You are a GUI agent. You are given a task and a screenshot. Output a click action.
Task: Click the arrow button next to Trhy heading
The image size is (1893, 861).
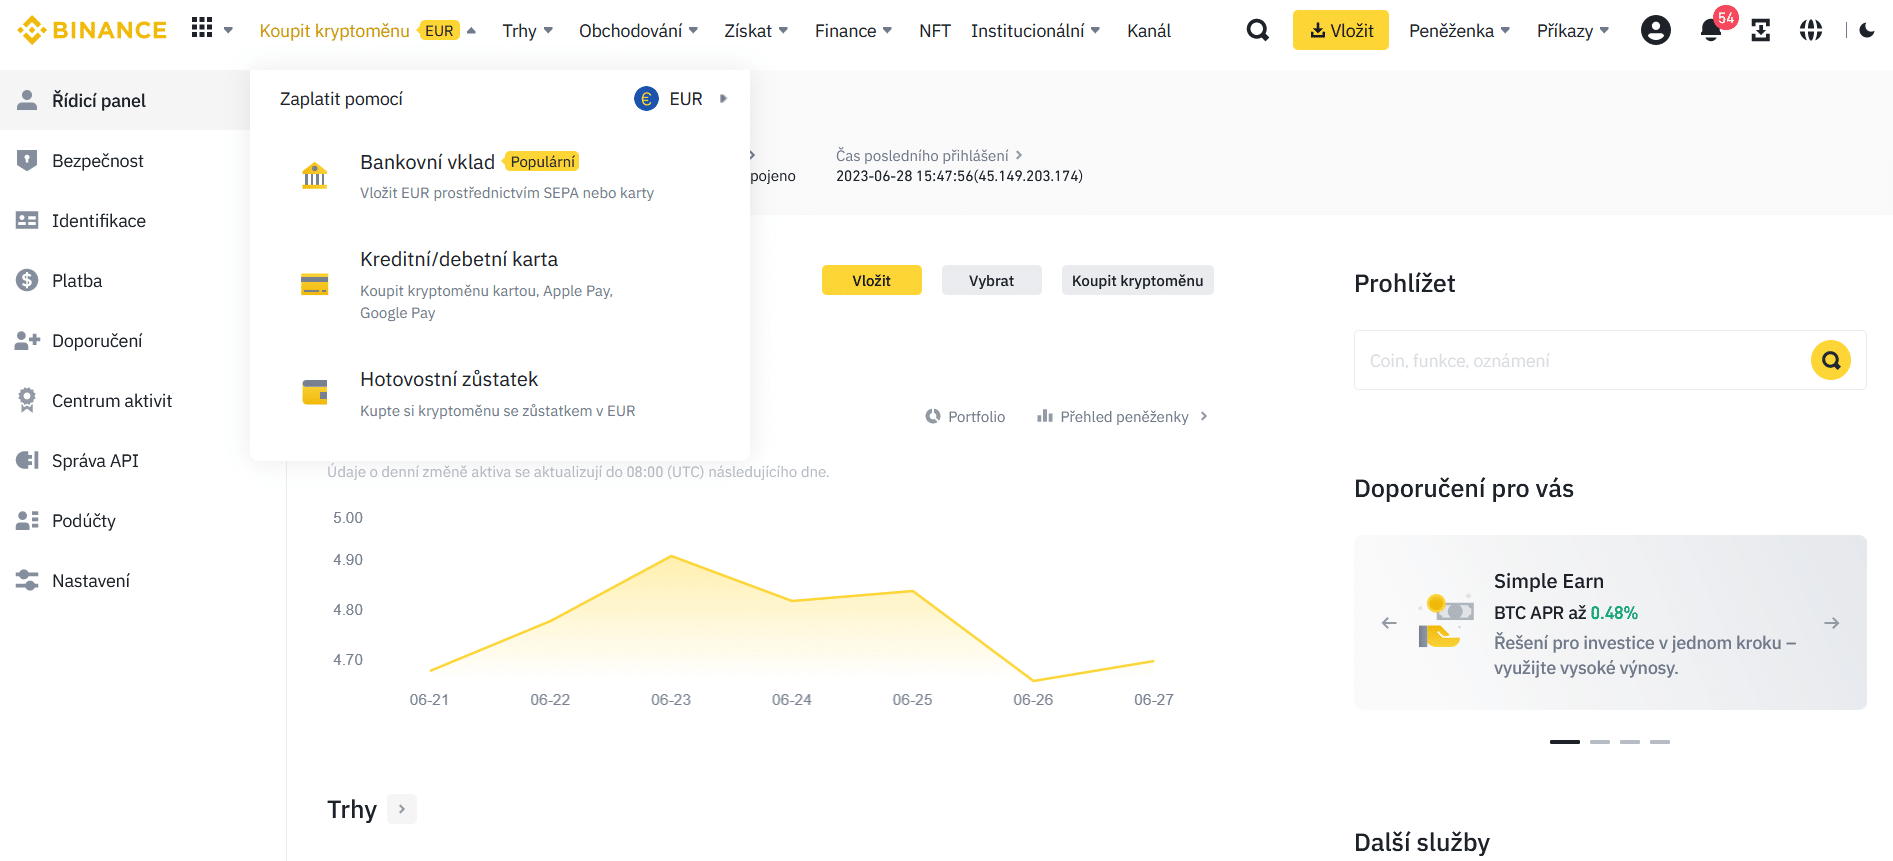coord(402,809)
